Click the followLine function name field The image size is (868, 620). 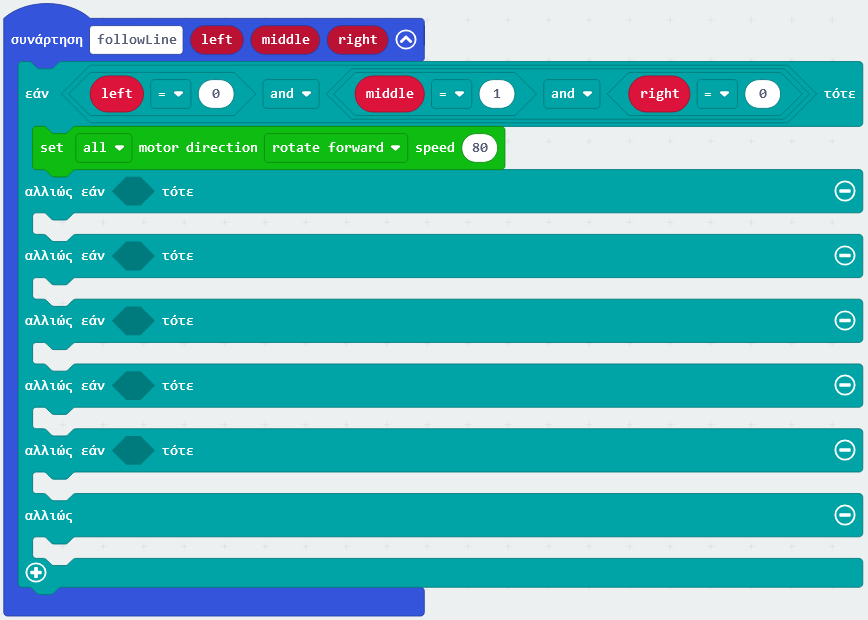(x=136, y=40)
